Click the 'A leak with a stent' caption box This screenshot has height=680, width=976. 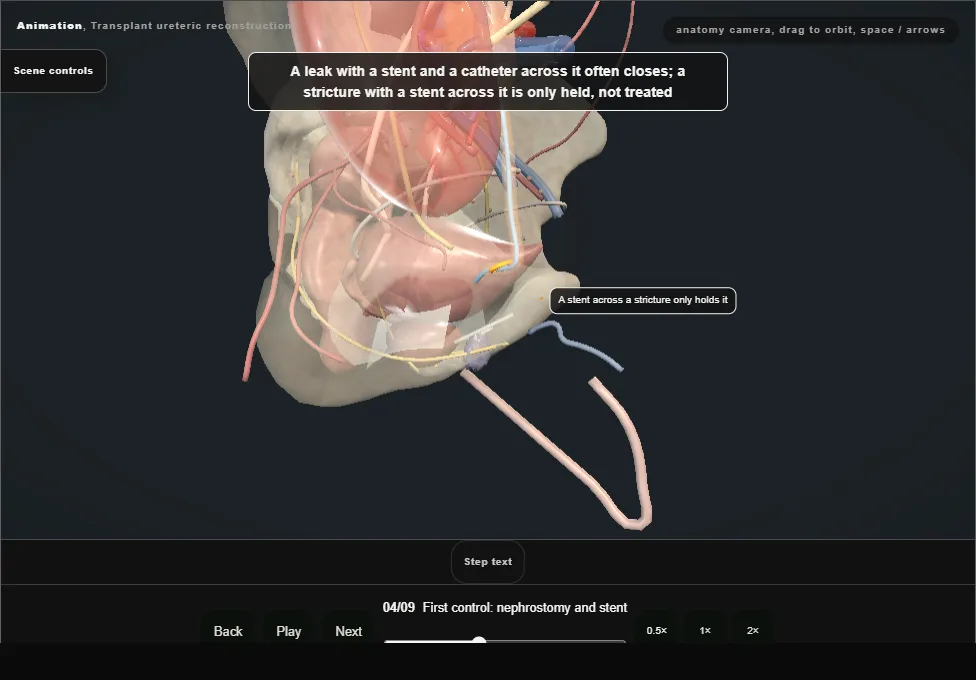[488, 82]
